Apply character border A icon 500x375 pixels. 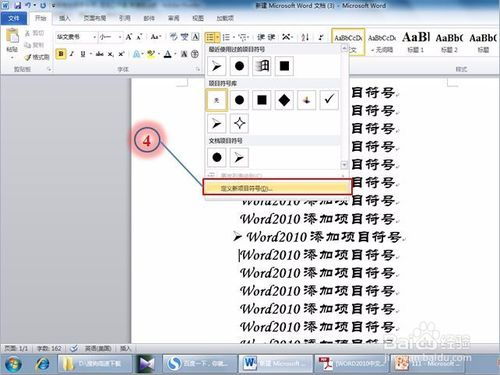pyautogui.click(x=196, y=37)
